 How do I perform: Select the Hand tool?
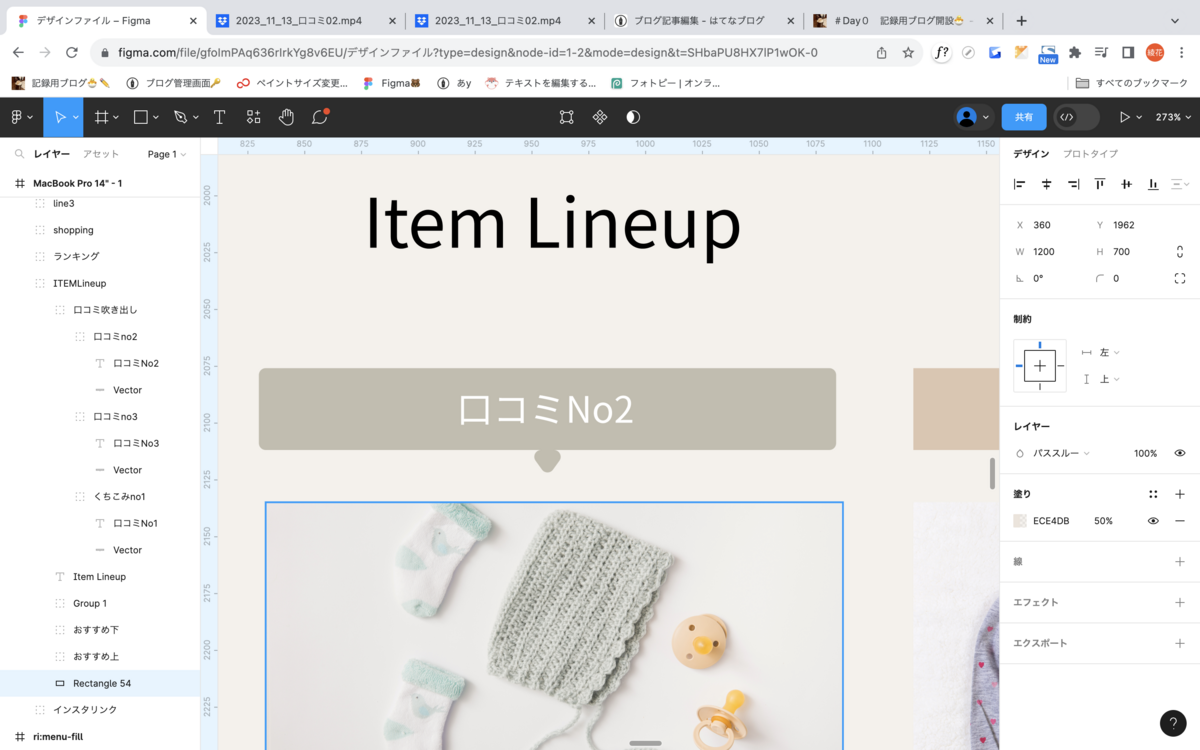click(286, 117)
